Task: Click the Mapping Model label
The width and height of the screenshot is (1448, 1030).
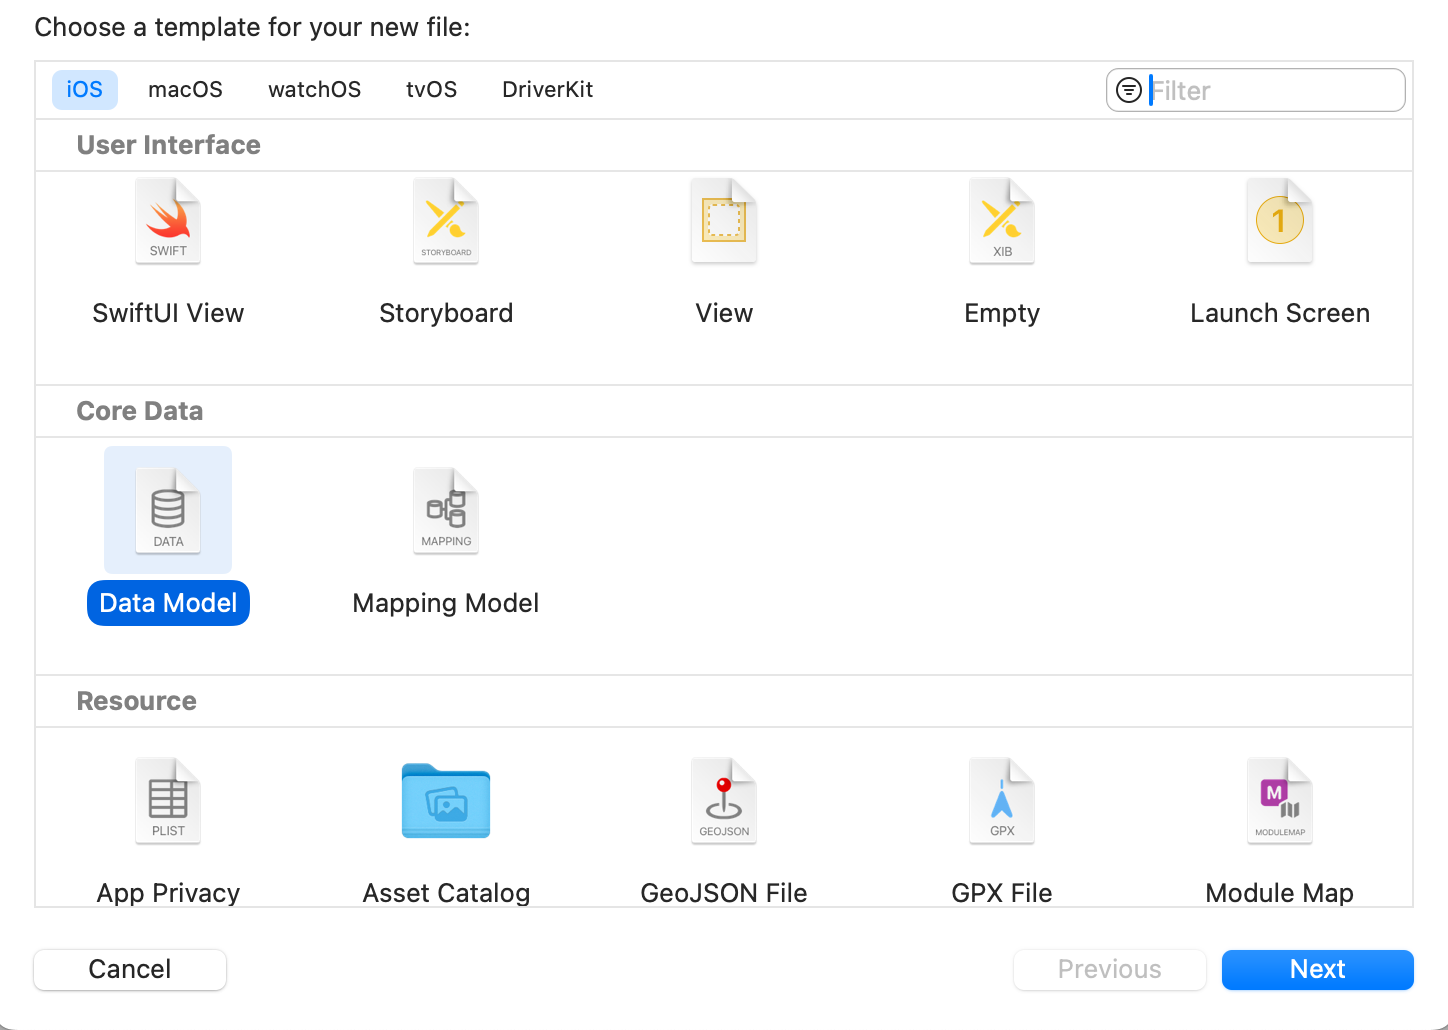Action: click(446, 603)
